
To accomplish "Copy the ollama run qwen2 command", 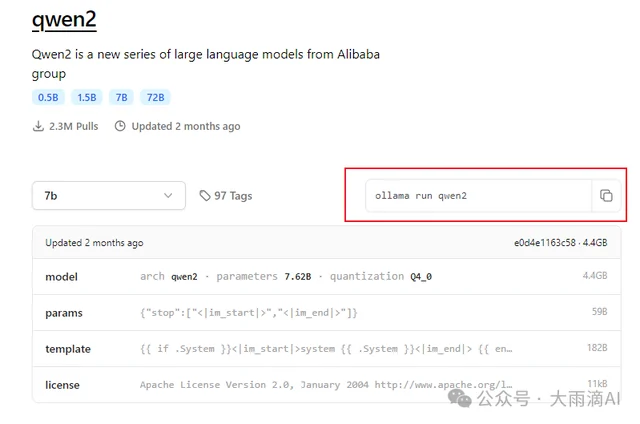I will [x=606, y=196].
